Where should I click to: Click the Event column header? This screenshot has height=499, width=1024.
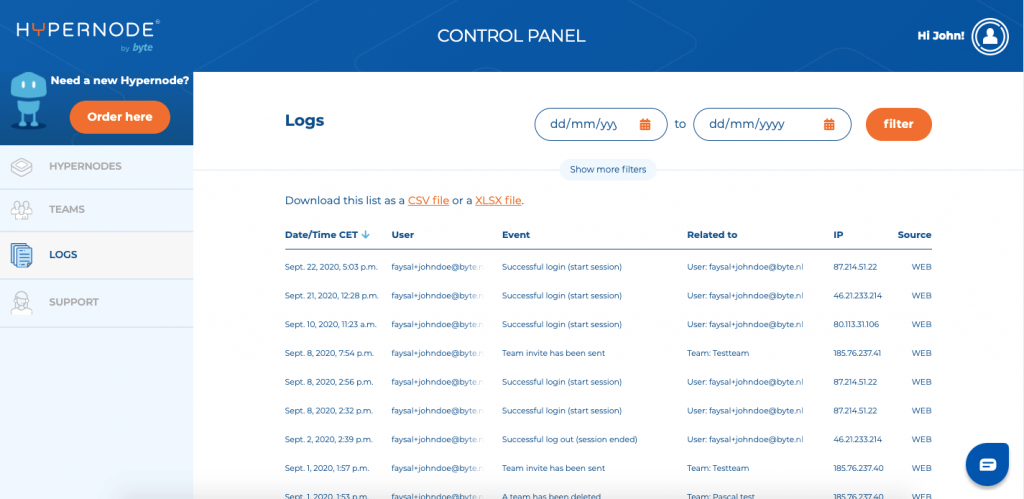coord(516,235)
